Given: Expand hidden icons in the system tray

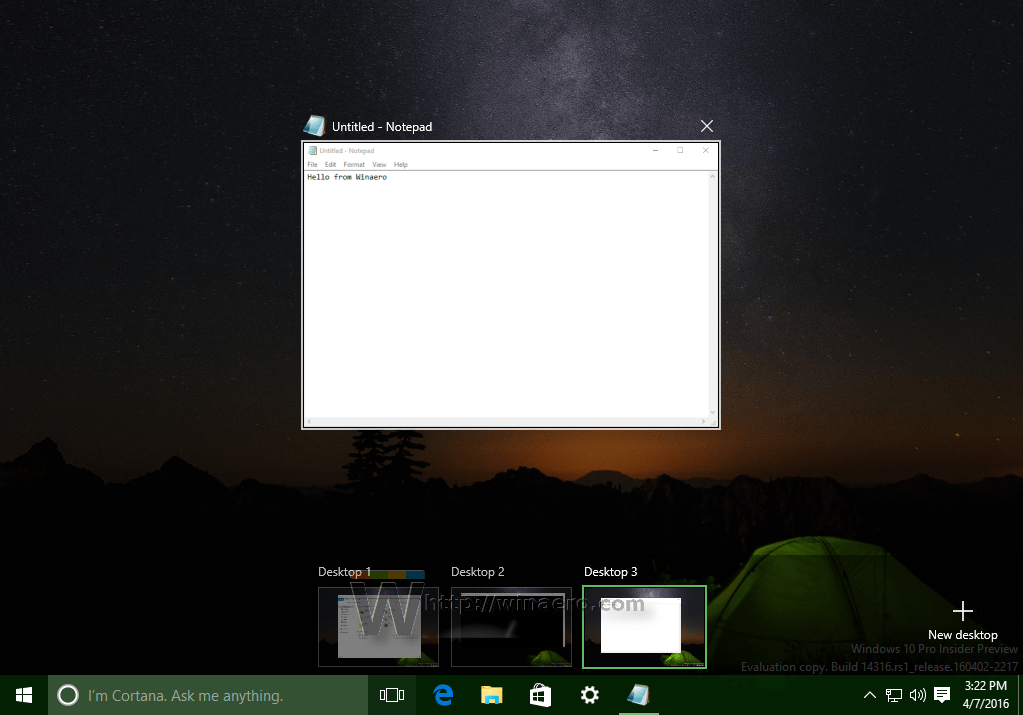Looking at the screenshot, I should pos(869,694).
